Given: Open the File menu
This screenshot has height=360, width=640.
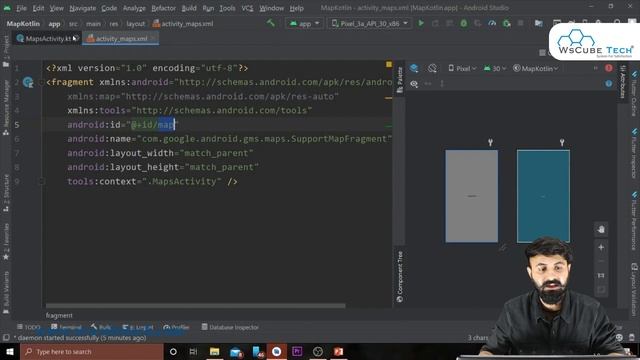Looking at the screenshot, I should pyautogui.click(x=21, y=8).
